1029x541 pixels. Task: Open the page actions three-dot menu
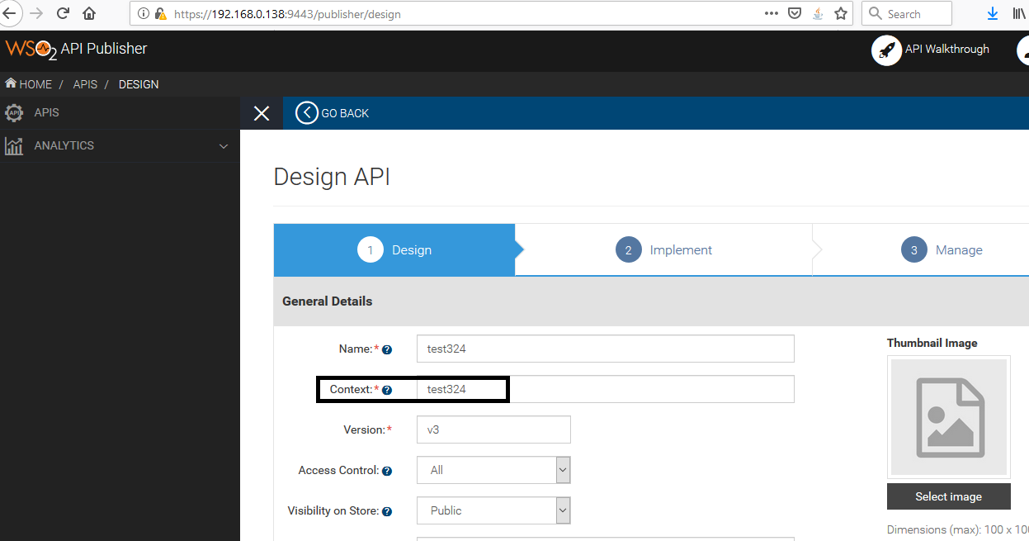click(771, 14)
